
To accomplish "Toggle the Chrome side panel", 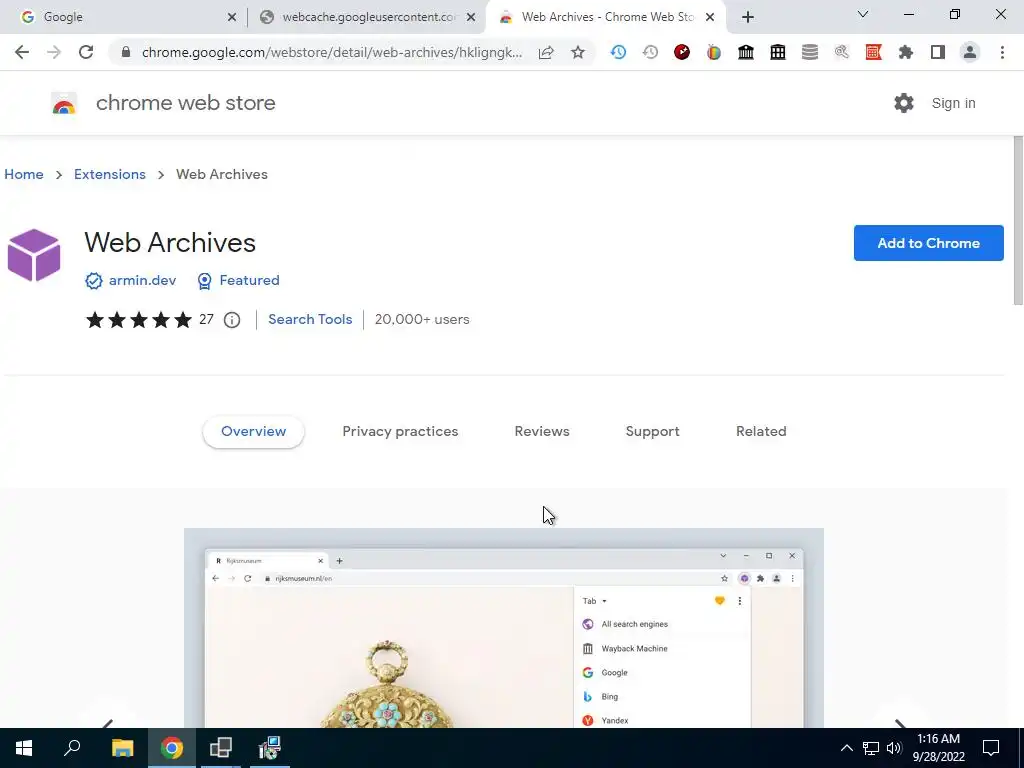I will pos(938,52).
